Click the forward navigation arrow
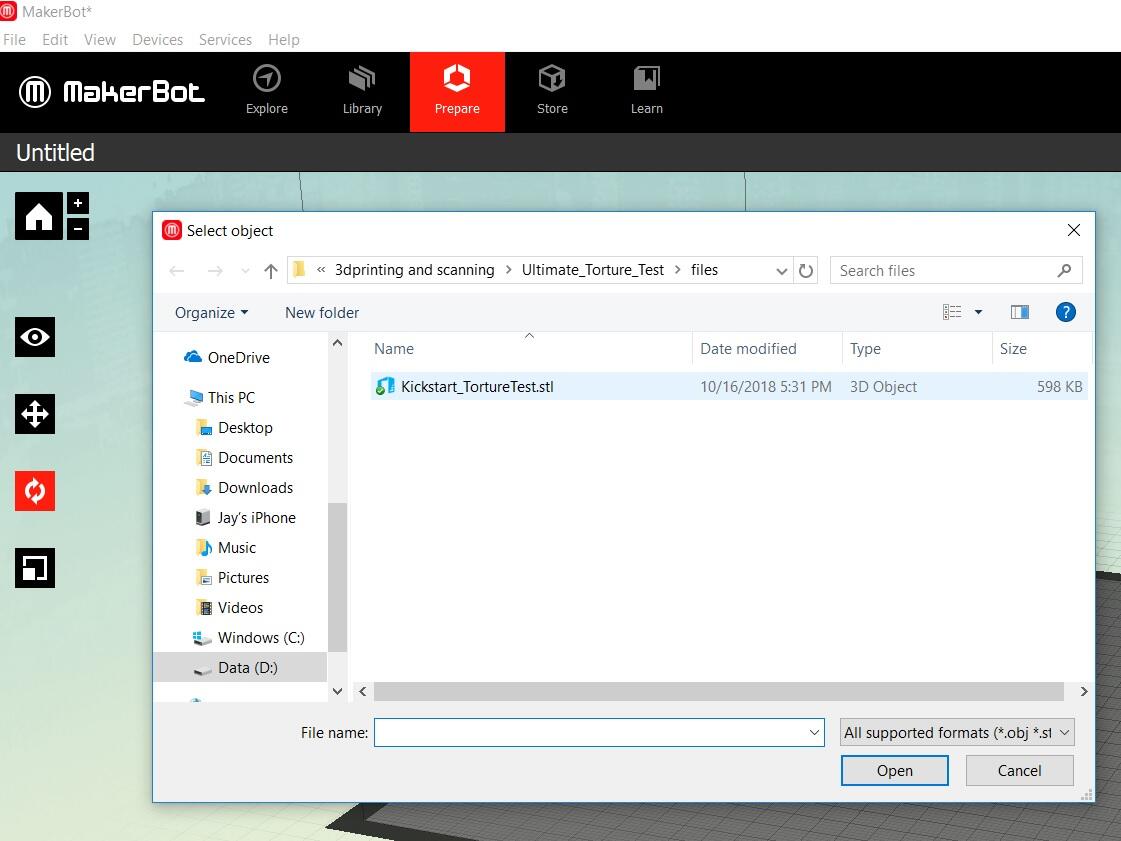The width and height of the screenshot is (1121, 841). pos(214,271)
